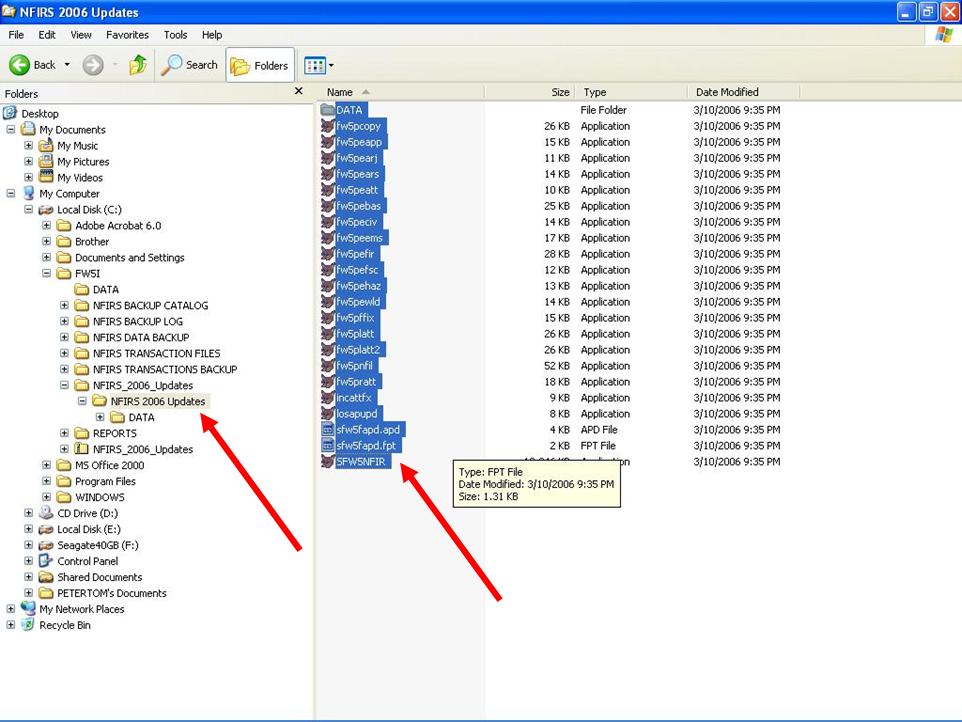Select Control Panel in folder tree
The height and width of the screenshot is (722, 962).
pos(87,561)
